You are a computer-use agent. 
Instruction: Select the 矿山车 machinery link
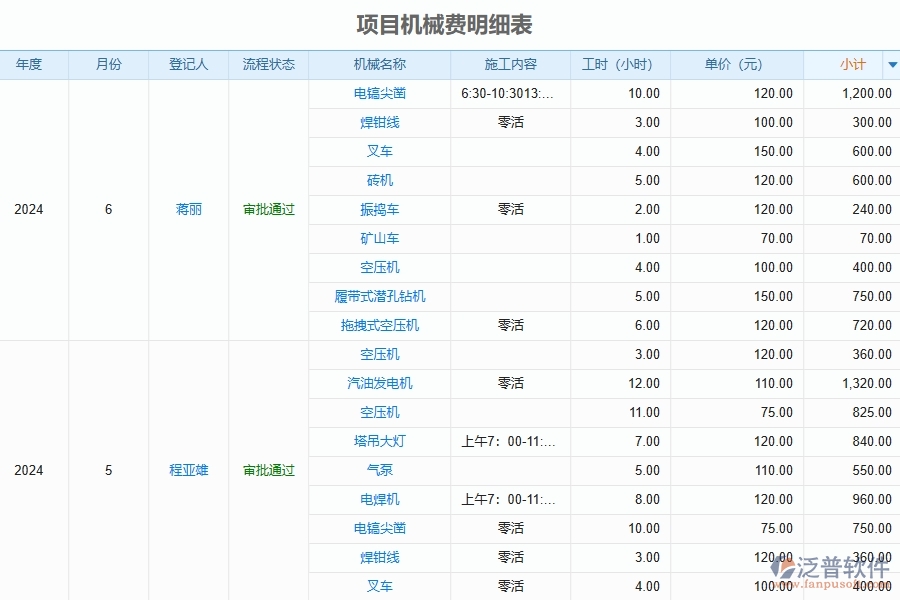tap(380, 238)
